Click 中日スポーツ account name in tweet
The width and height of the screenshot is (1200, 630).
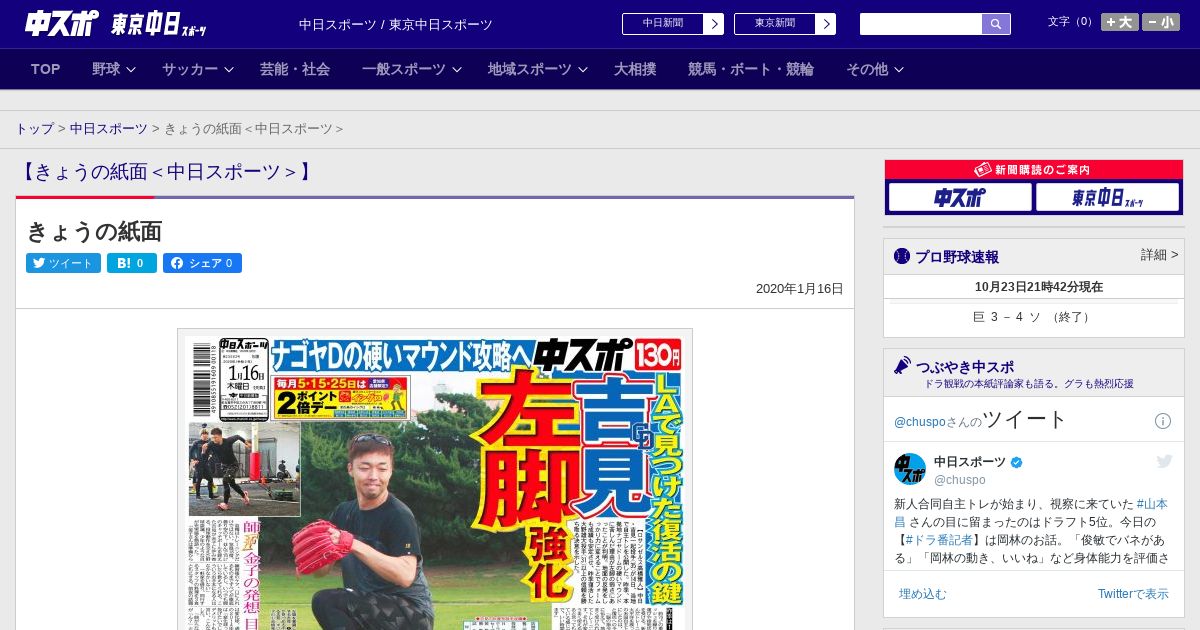click(x=970, y=461)
